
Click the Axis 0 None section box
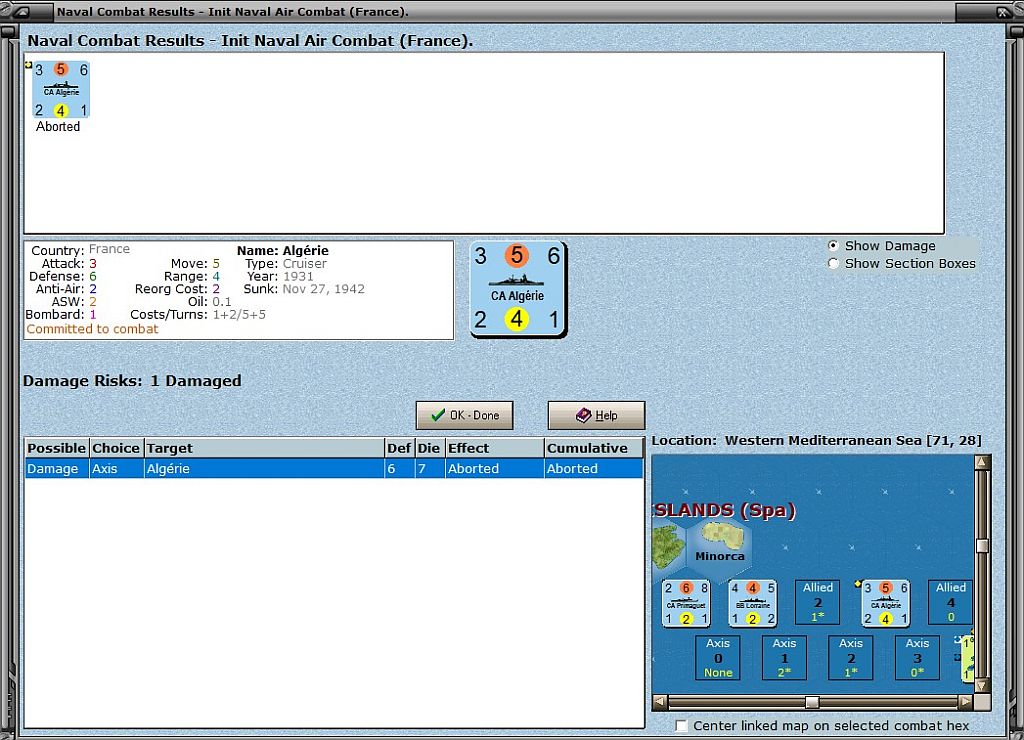point(718,658)
